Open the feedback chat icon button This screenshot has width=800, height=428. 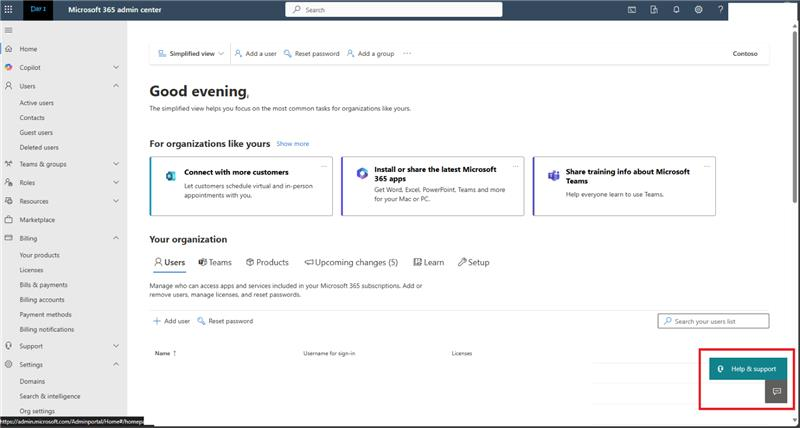tap(777, 392)
